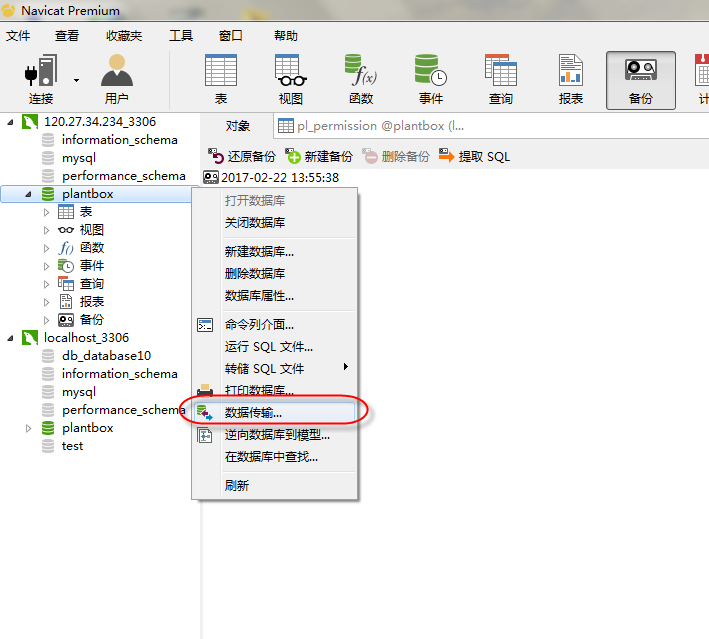The image size is (709, 639).
Task: Expand the 事件 node under plantbox
Action: [x=47, y=266]
